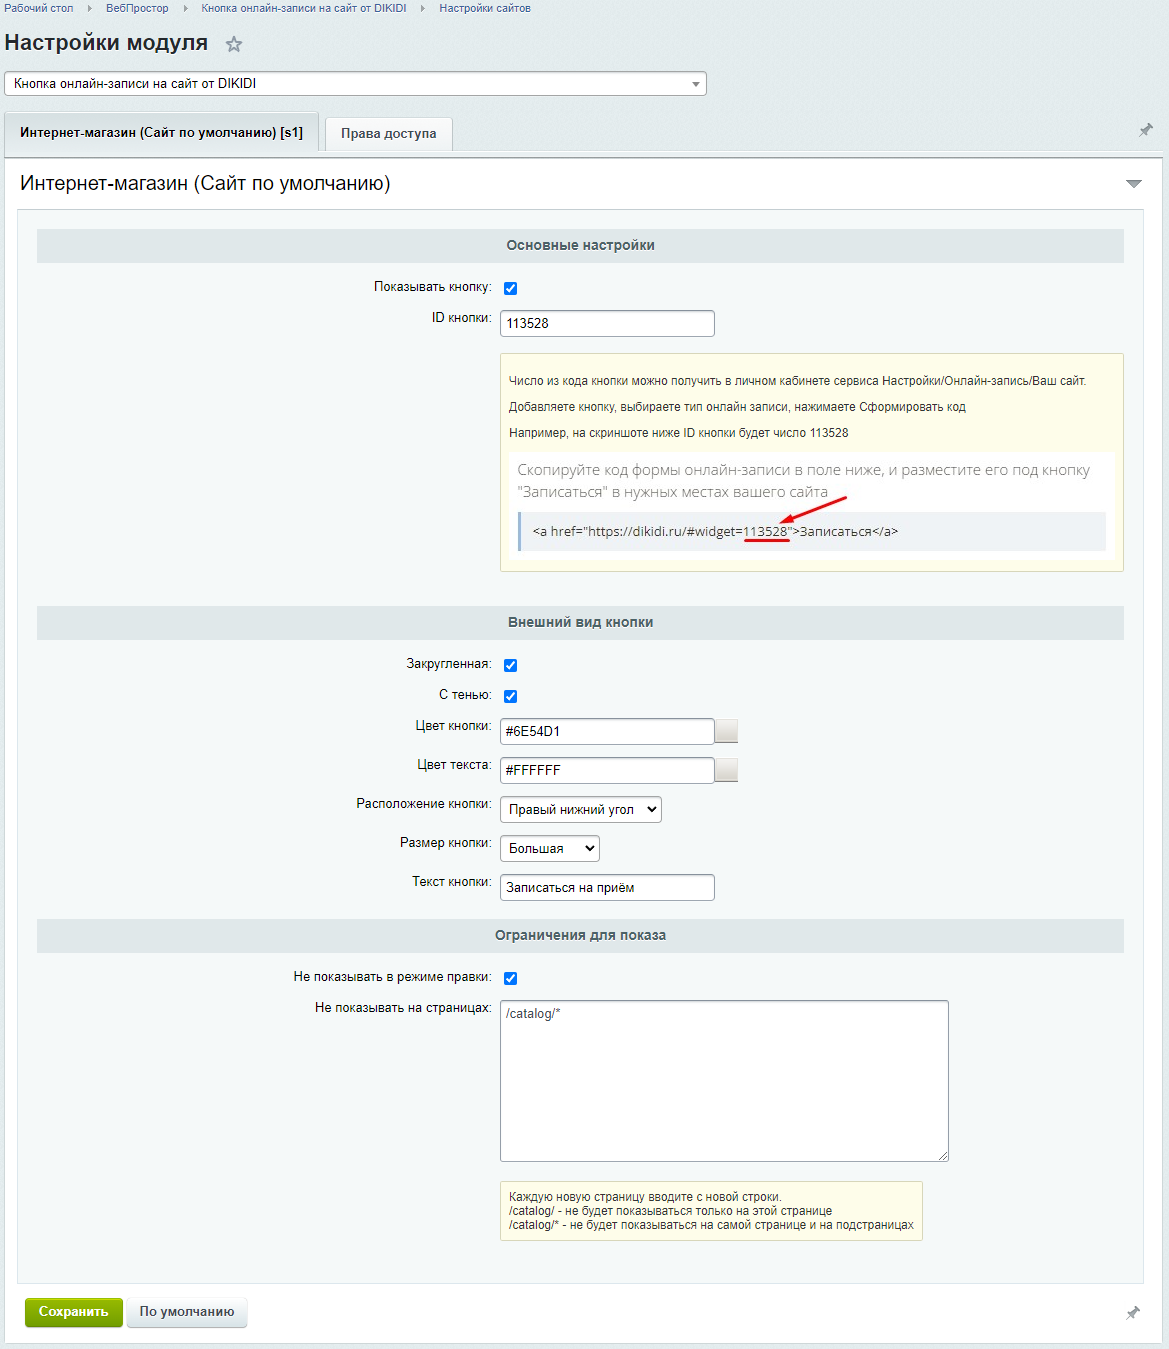The height and width of the screenshot is (1349, 1169).
Task: Select the Интернет-магазин [s1] tab
Action: point(161,132)
